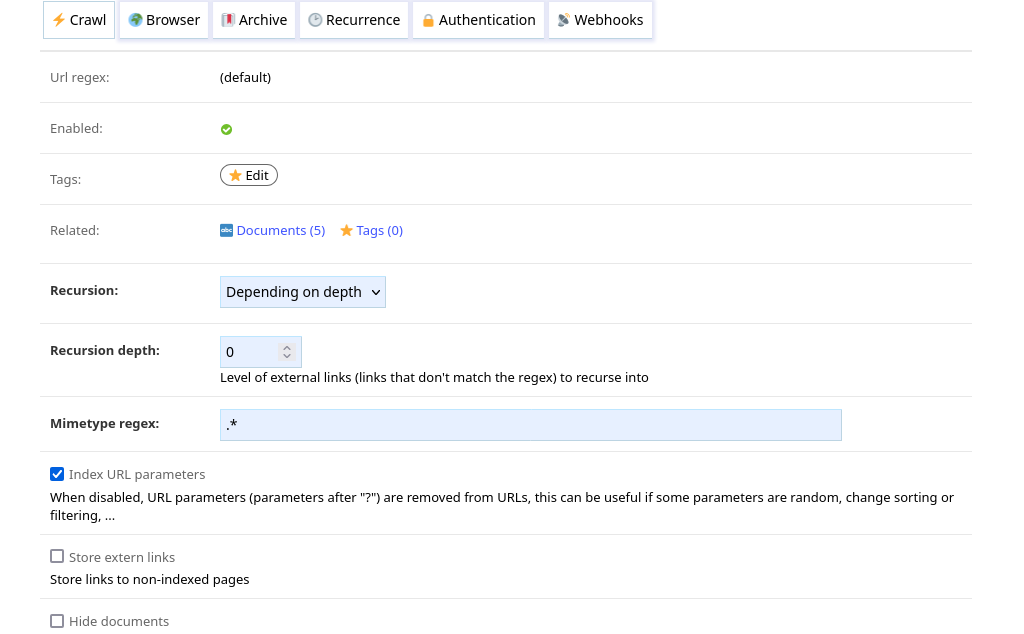Click the (default) Url regex value
Screen dimensions: 1024x634
pos(246,77)
